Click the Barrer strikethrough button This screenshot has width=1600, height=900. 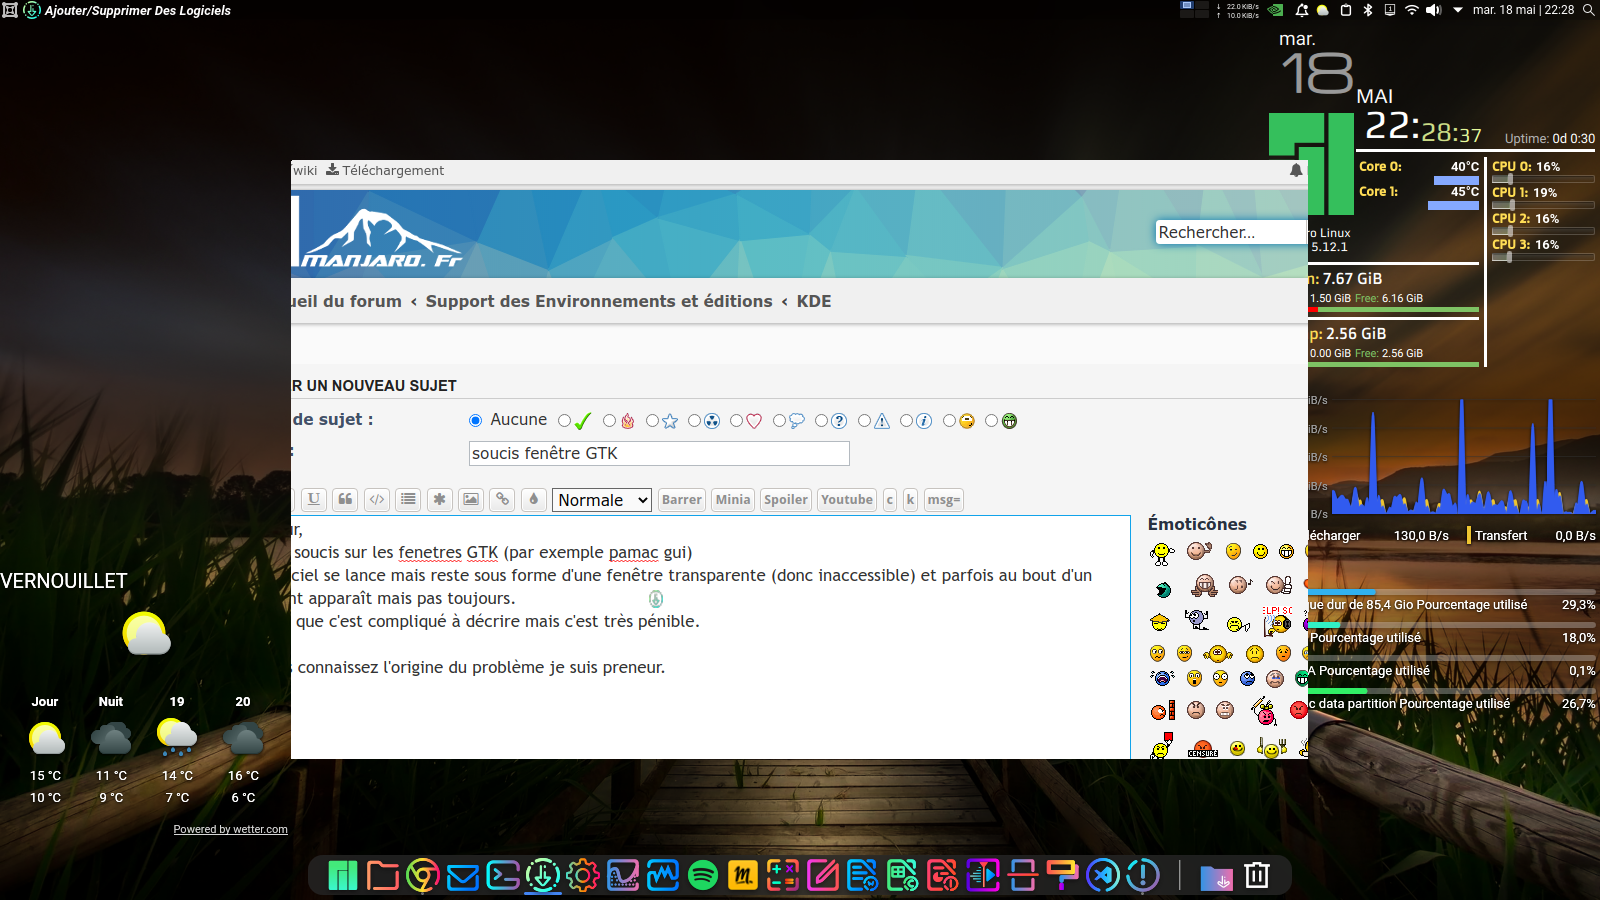pos(682,500)
